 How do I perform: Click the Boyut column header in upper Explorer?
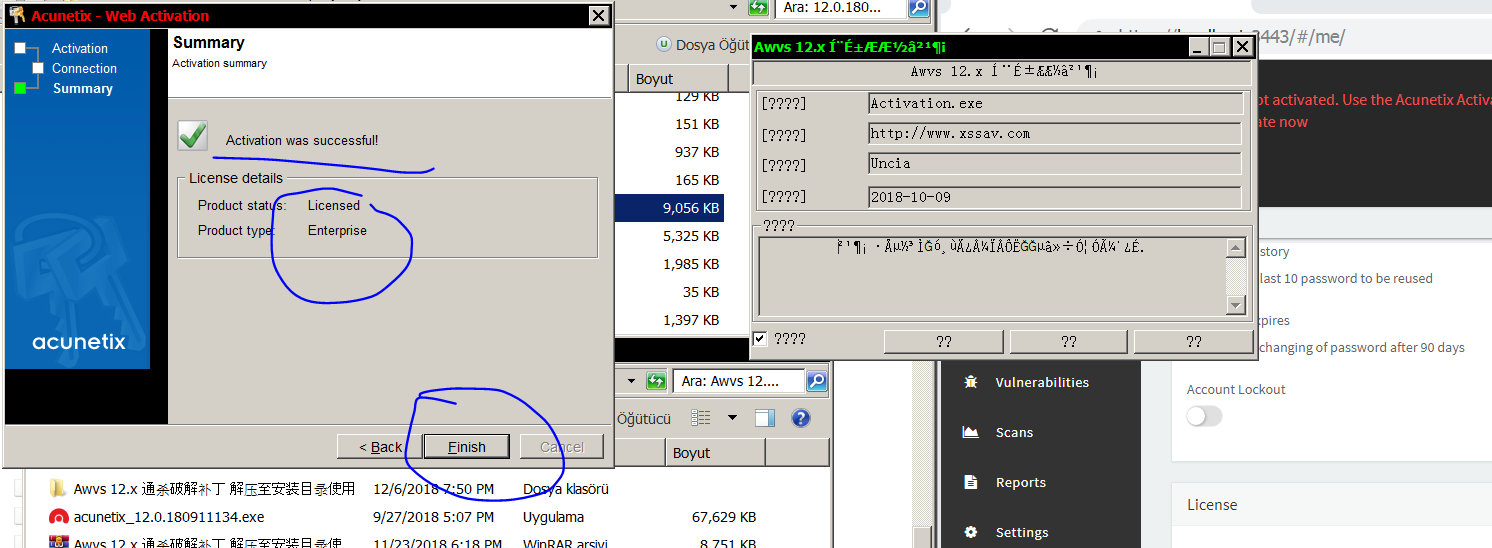point(678,78)
